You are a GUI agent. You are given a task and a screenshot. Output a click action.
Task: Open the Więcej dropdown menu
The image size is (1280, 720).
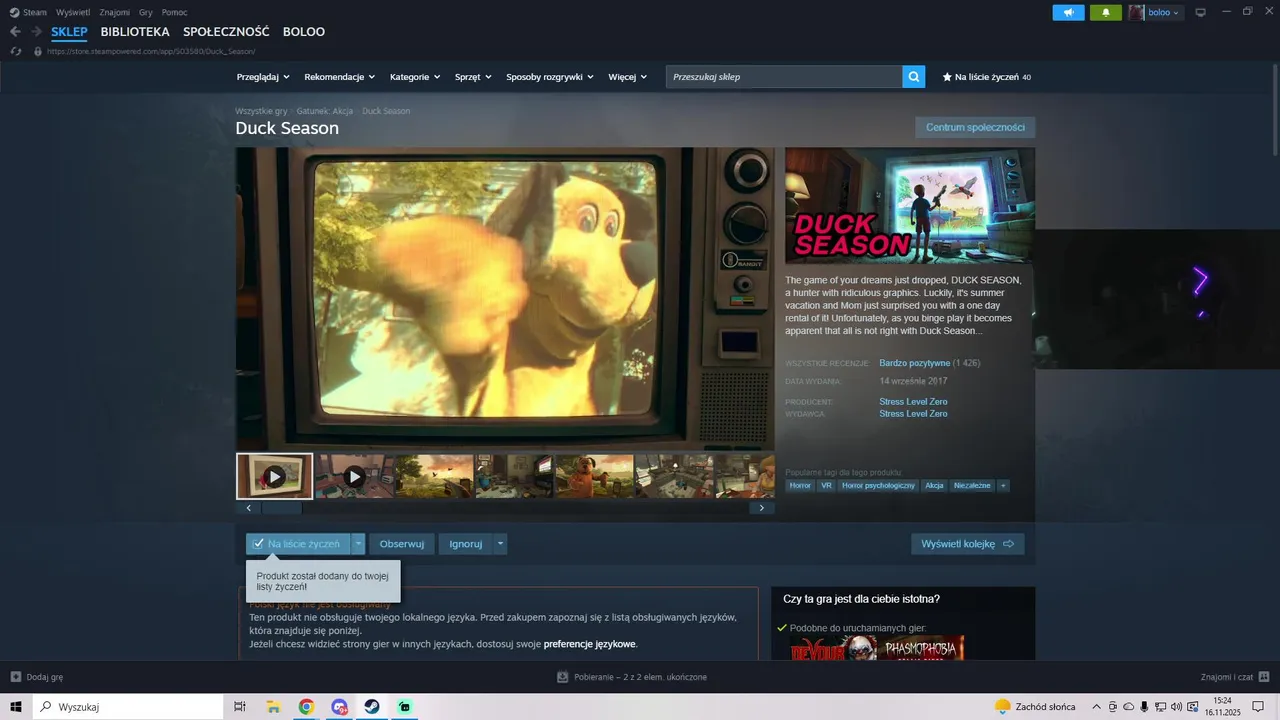[x=627, y=77]
